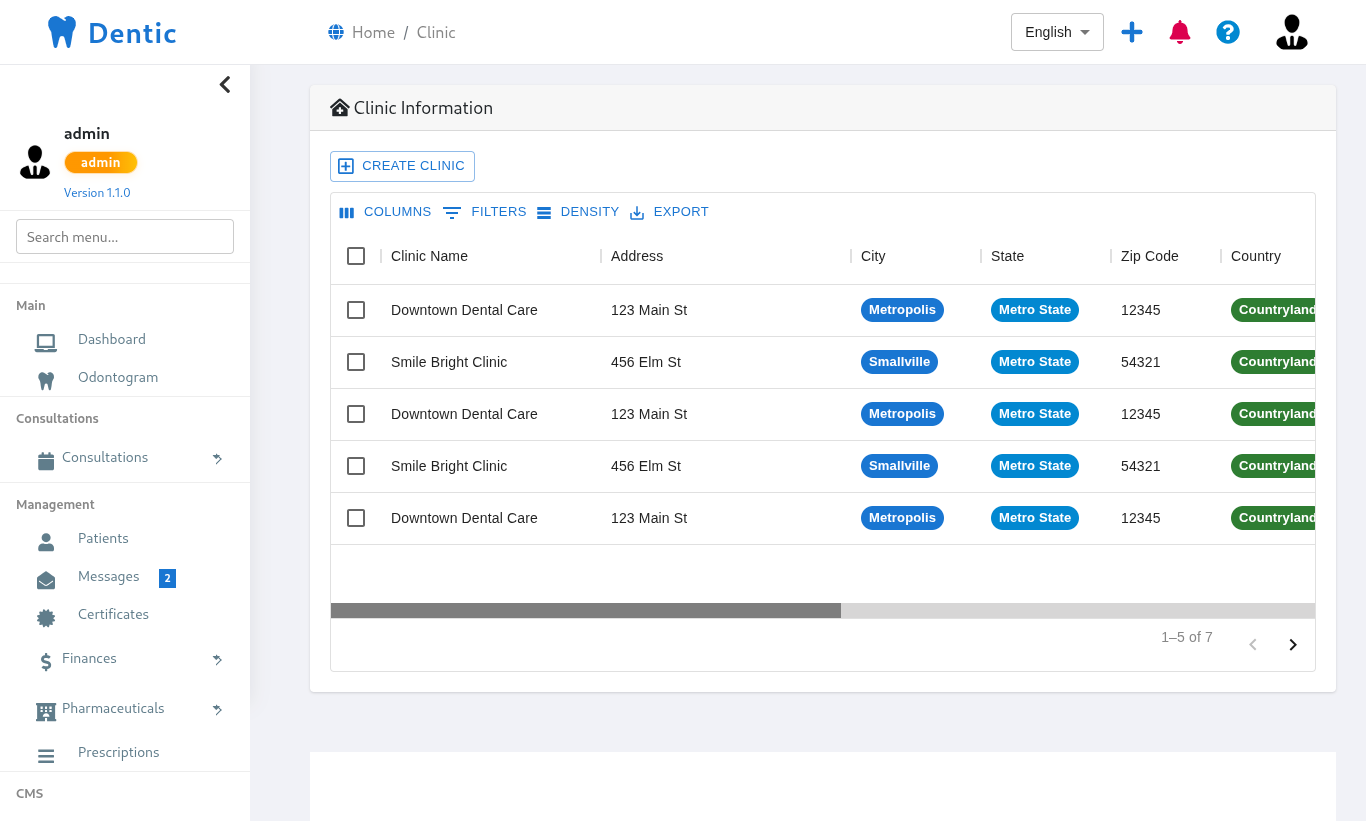Click the blue plus add icon
The width and height of the screenshot is (1366, 821).
click(x=1132, y=32)
